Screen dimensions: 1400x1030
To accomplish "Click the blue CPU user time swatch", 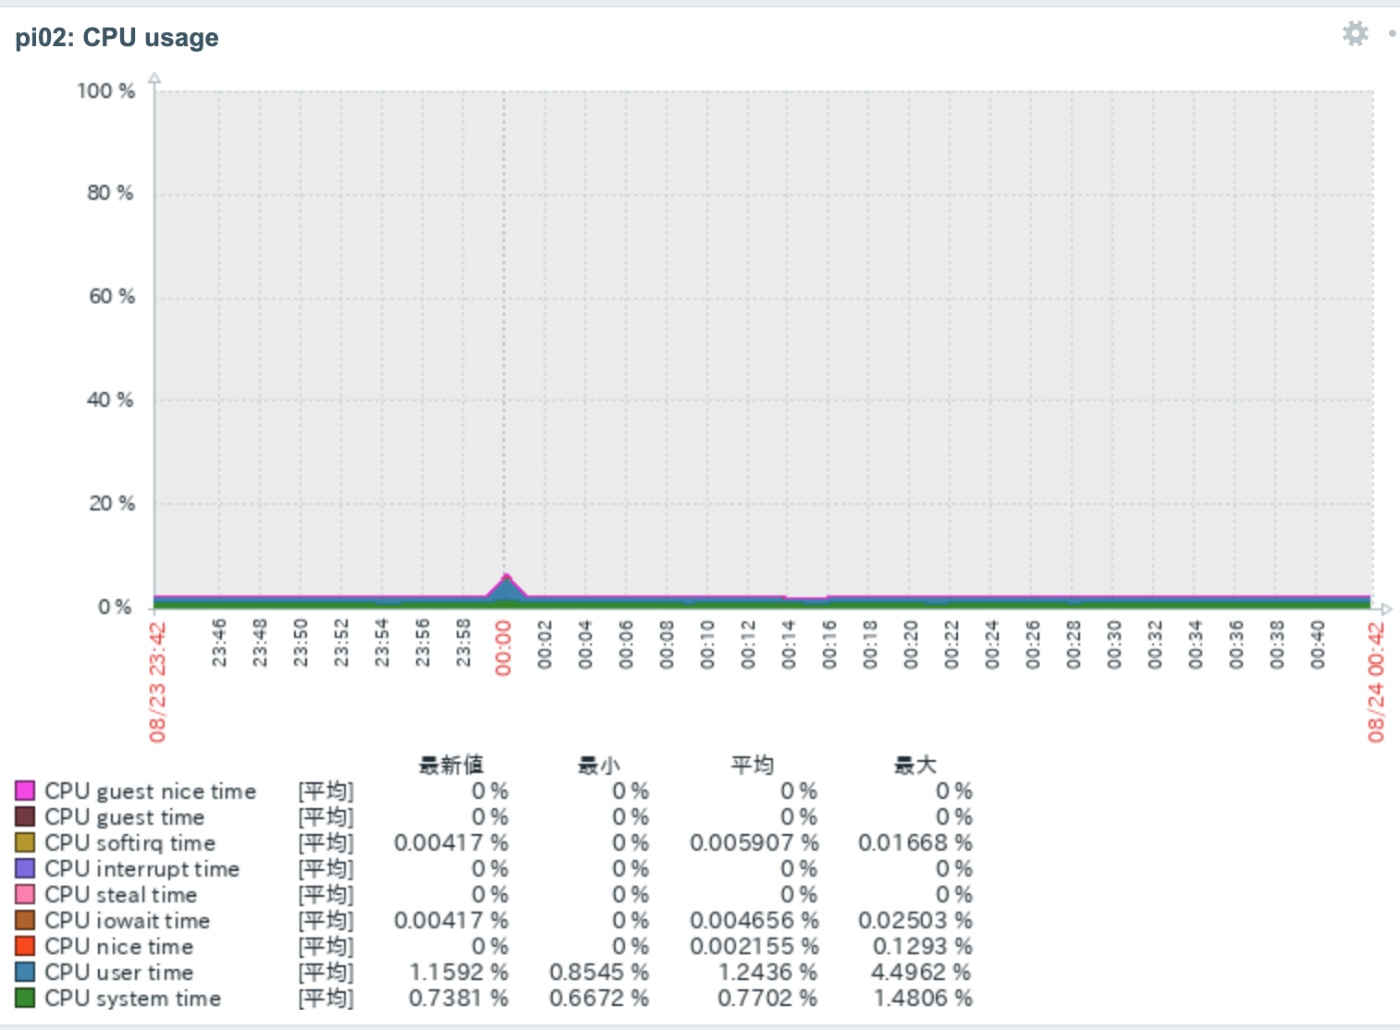I will 25,972.
